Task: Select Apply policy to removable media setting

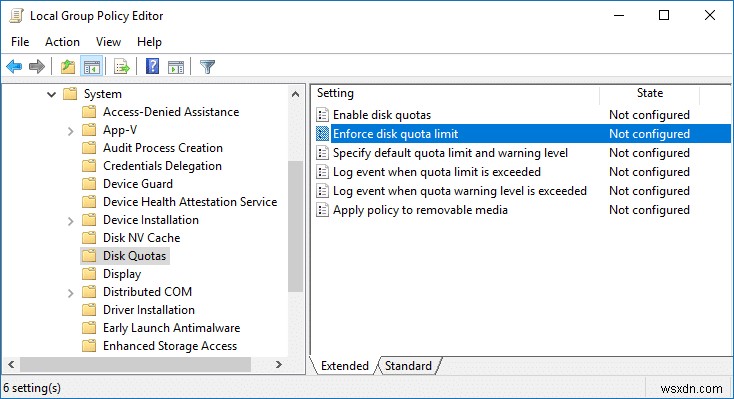Action: click(x=420, y=210)
